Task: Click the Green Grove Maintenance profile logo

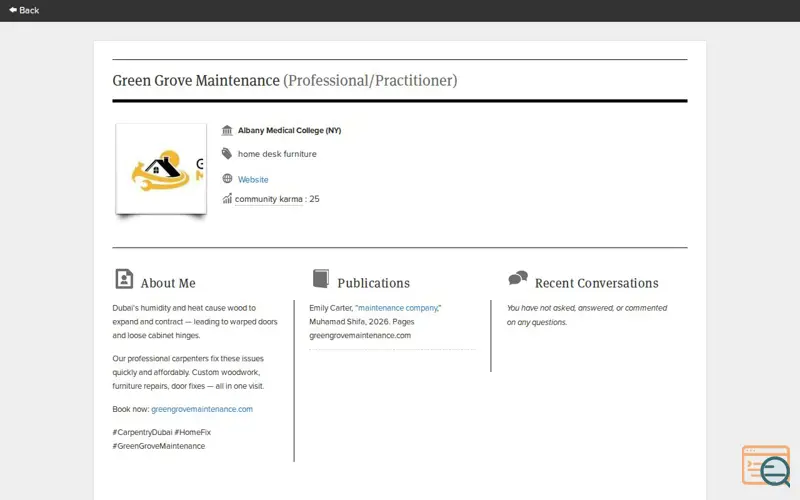Action: 161,169
